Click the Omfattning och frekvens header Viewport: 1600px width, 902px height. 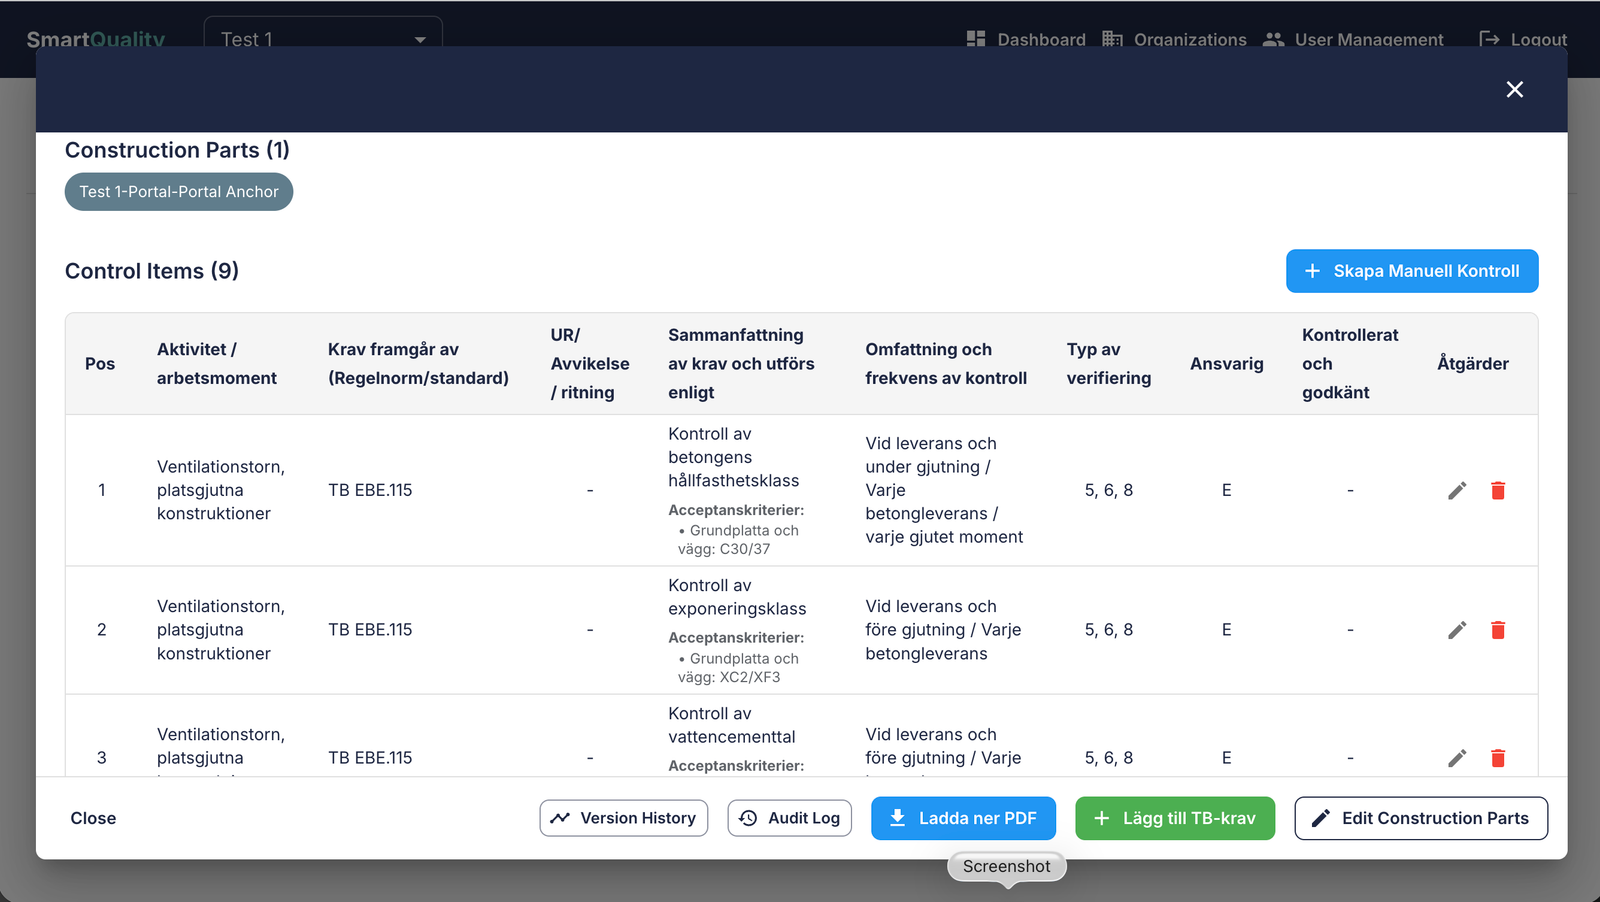[946, 364]
